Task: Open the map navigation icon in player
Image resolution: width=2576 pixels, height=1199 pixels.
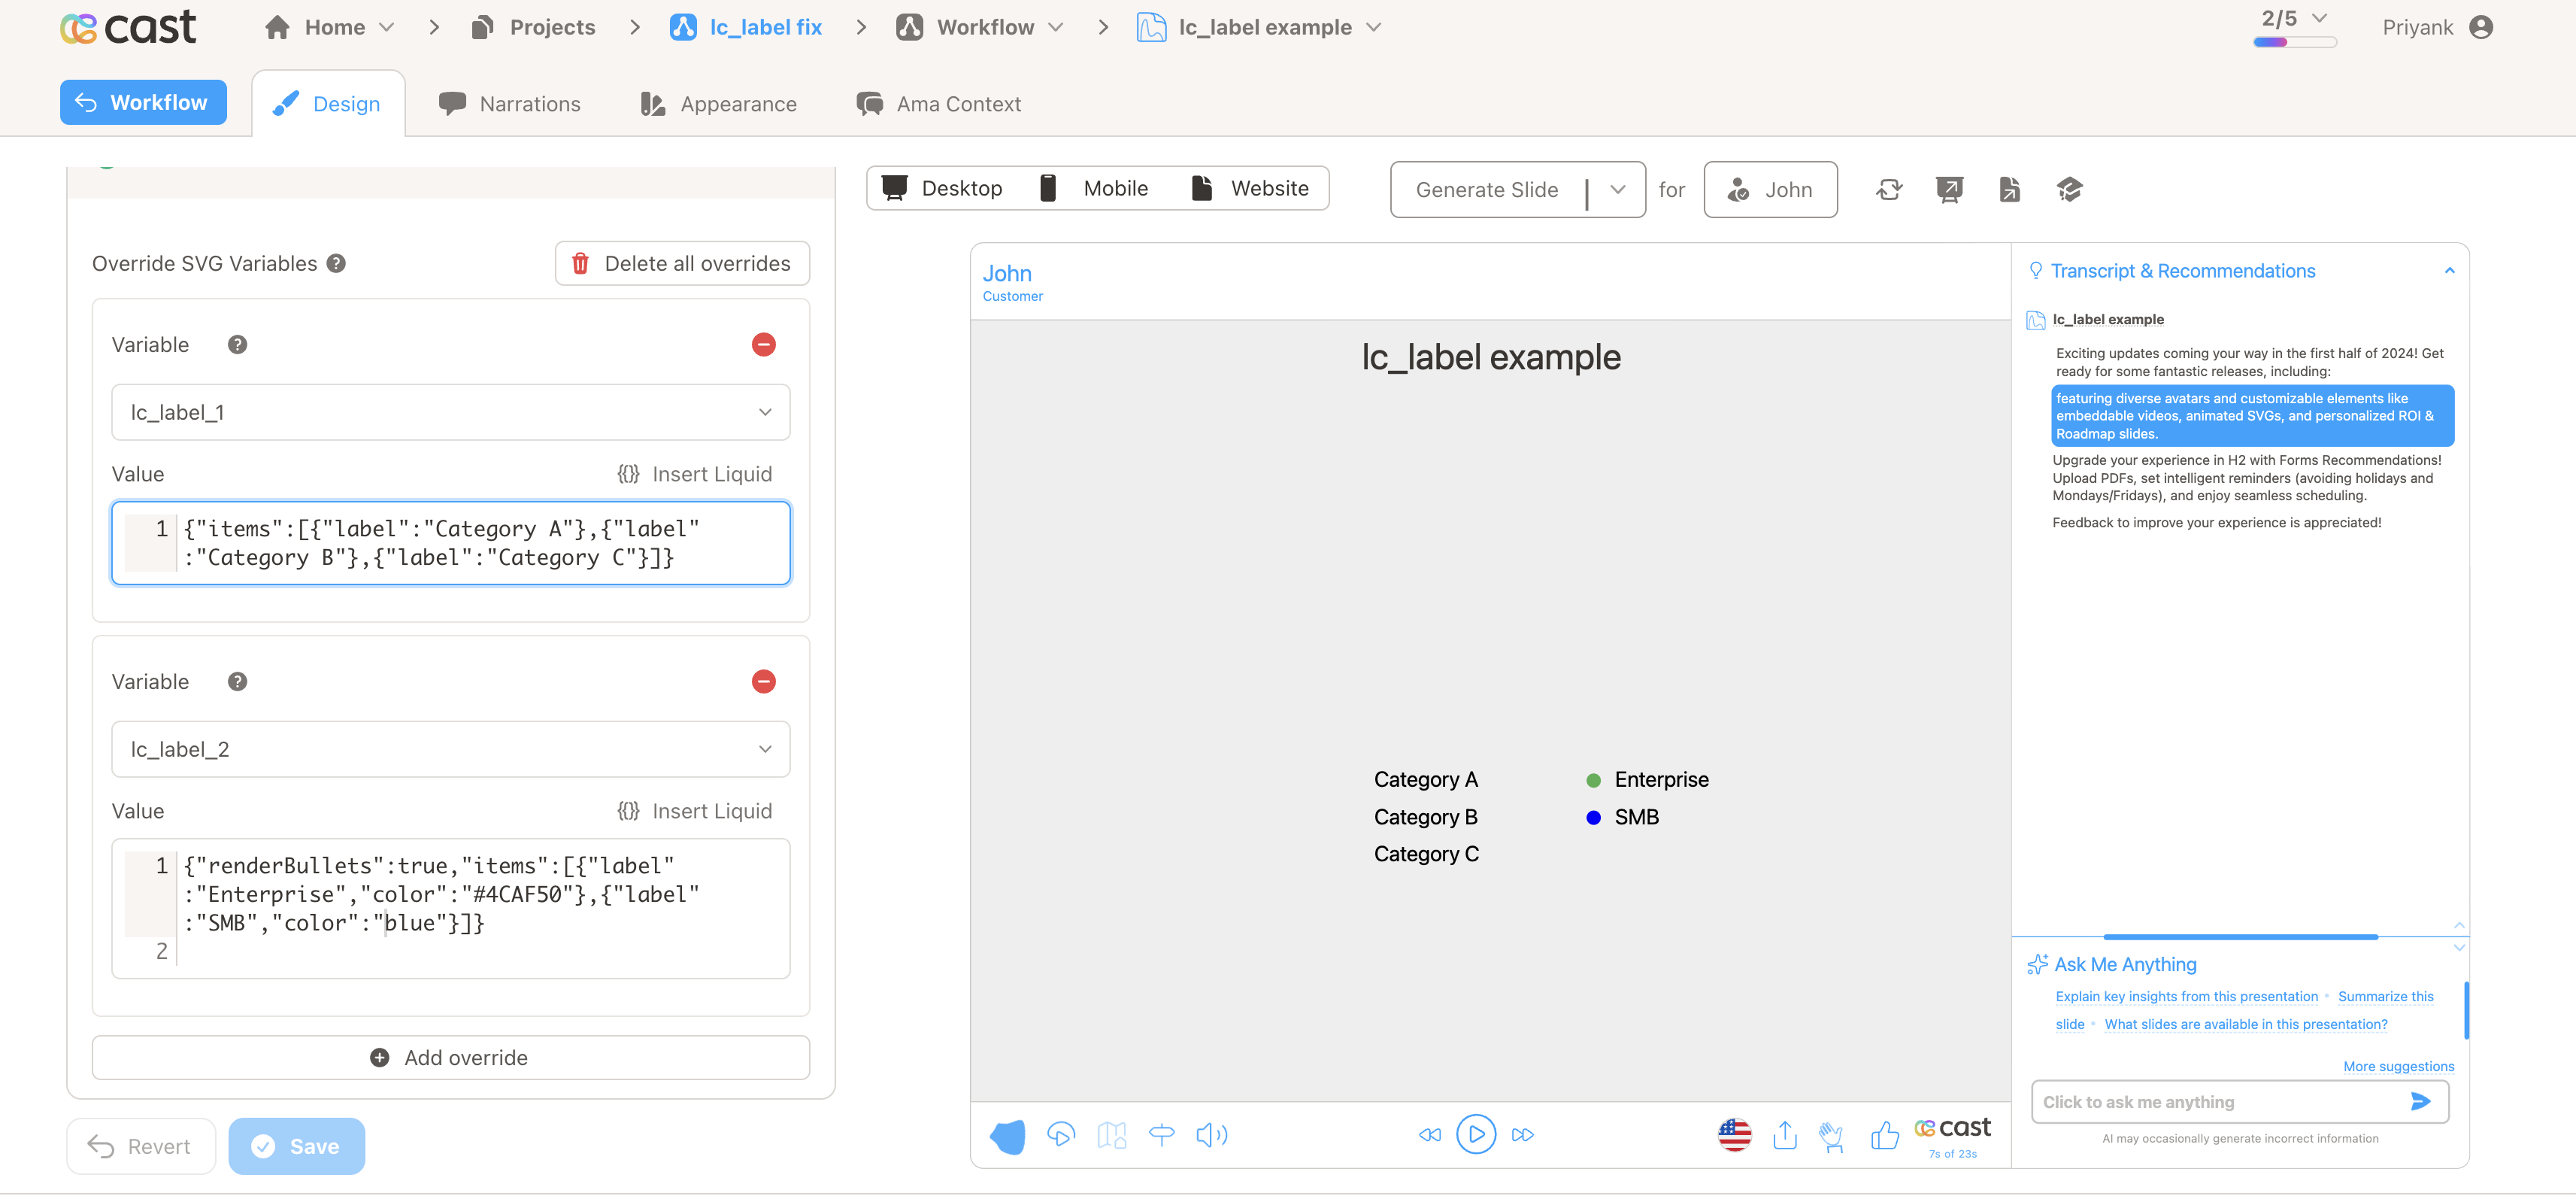Action: click(1111, 1135)
